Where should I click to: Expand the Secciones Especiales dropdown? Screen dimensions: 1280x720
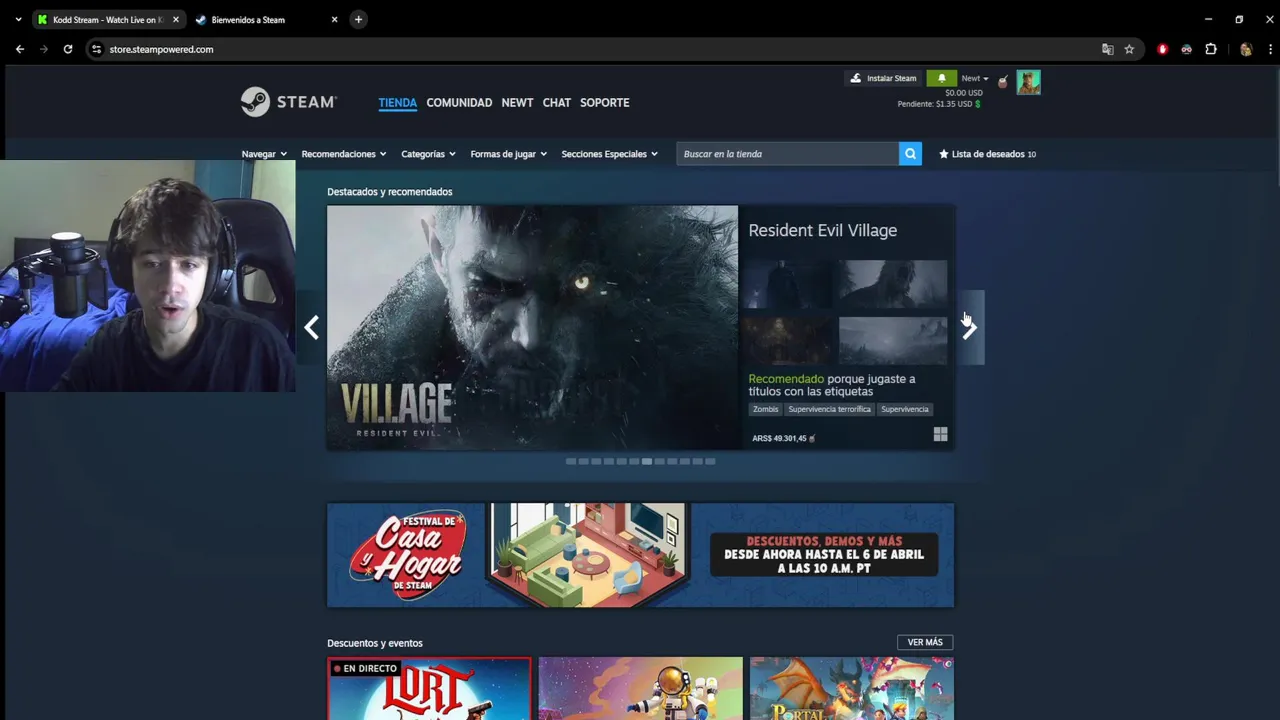pos(609,154)
